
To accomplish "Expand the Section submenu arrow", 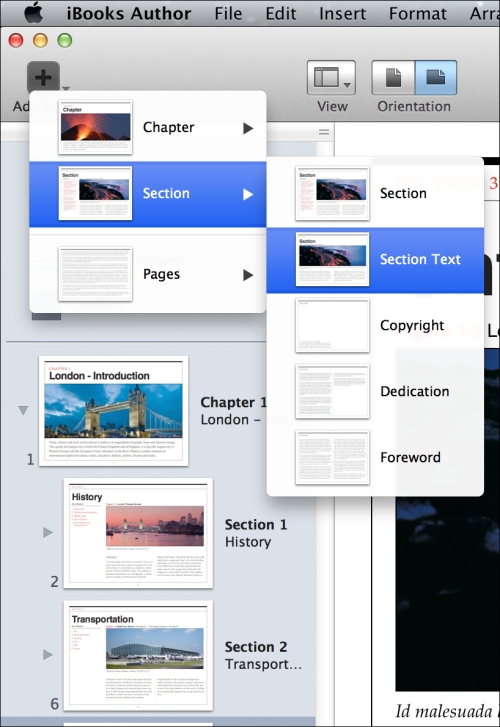I will [x=248, y=194].
